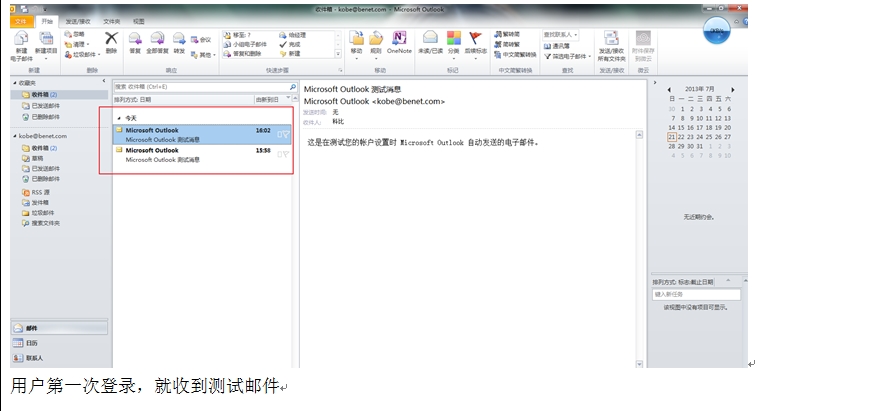Switch to the Folder (文件夹) tab
Viewport: 884px width, 411px height.
tap(112, 21)
